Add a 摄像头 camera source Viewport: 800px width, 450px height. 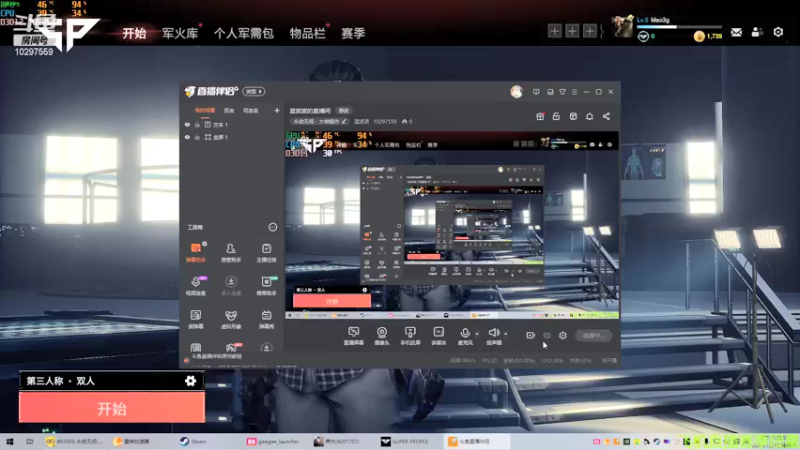(x=382, y=336)
